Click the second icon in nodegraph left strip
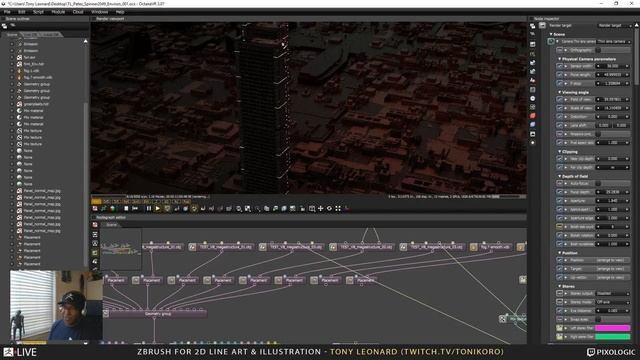 point(95,234)
